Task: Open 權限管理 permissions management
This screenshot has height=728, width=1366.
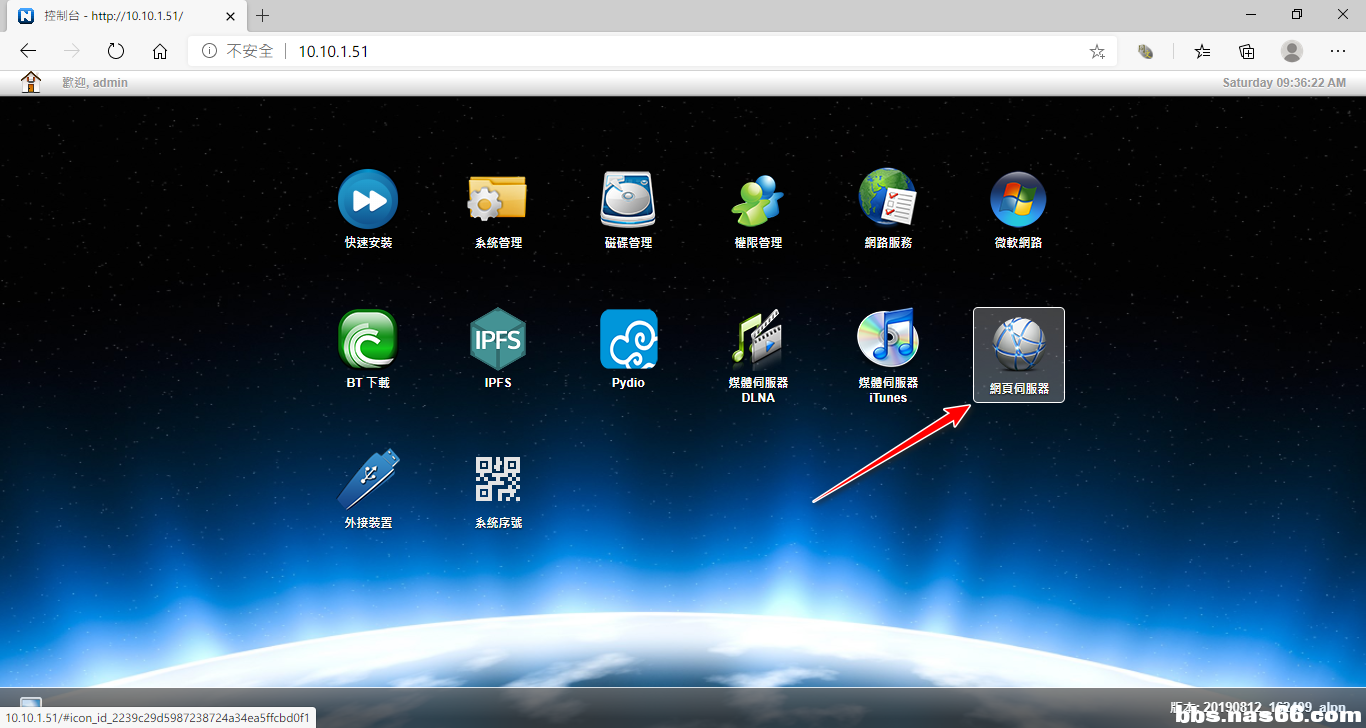Action: pyautogui.click(x=758, y=209)
